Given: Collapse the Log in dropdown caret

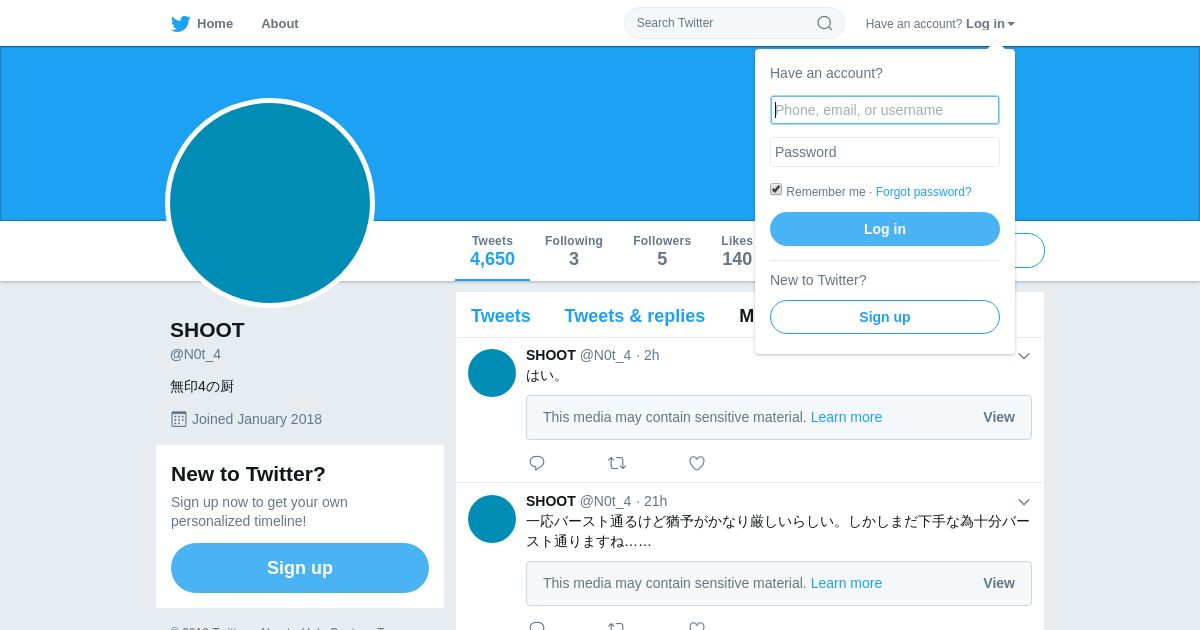Looking at the screenshot, I should (1011, 24).
